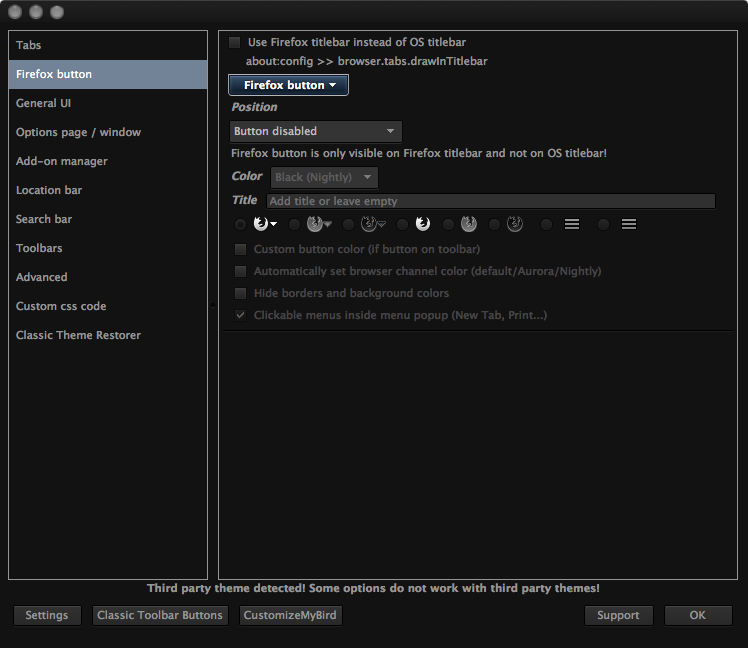Click the Settings button
This screenshot has width=748, height=648.
[47, 615]
